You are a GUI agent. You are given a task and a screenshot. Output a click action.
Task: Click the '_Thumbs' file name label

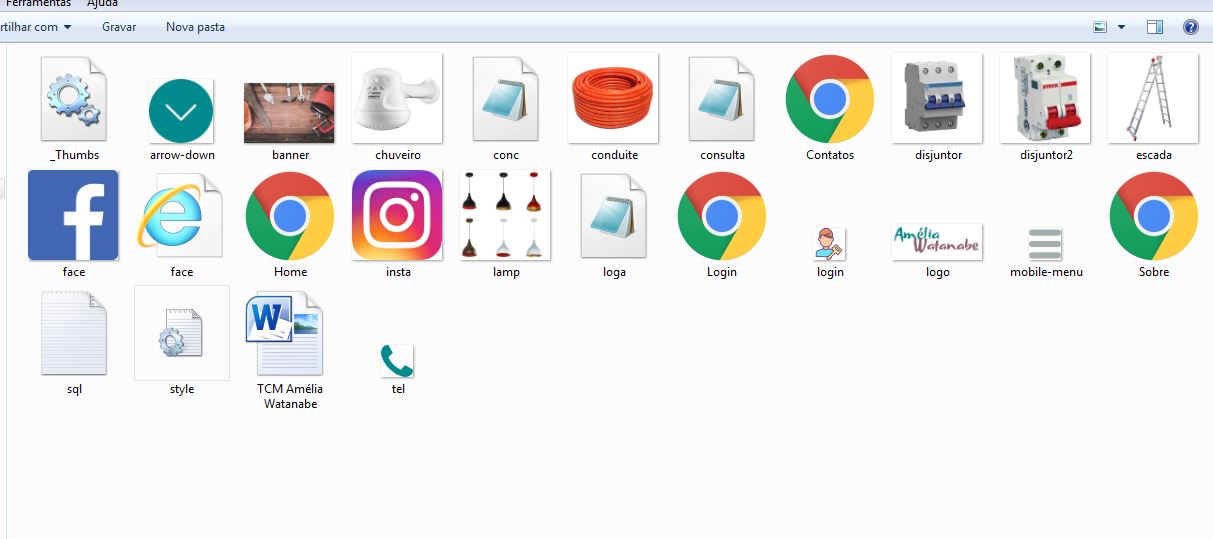point(74,155)
